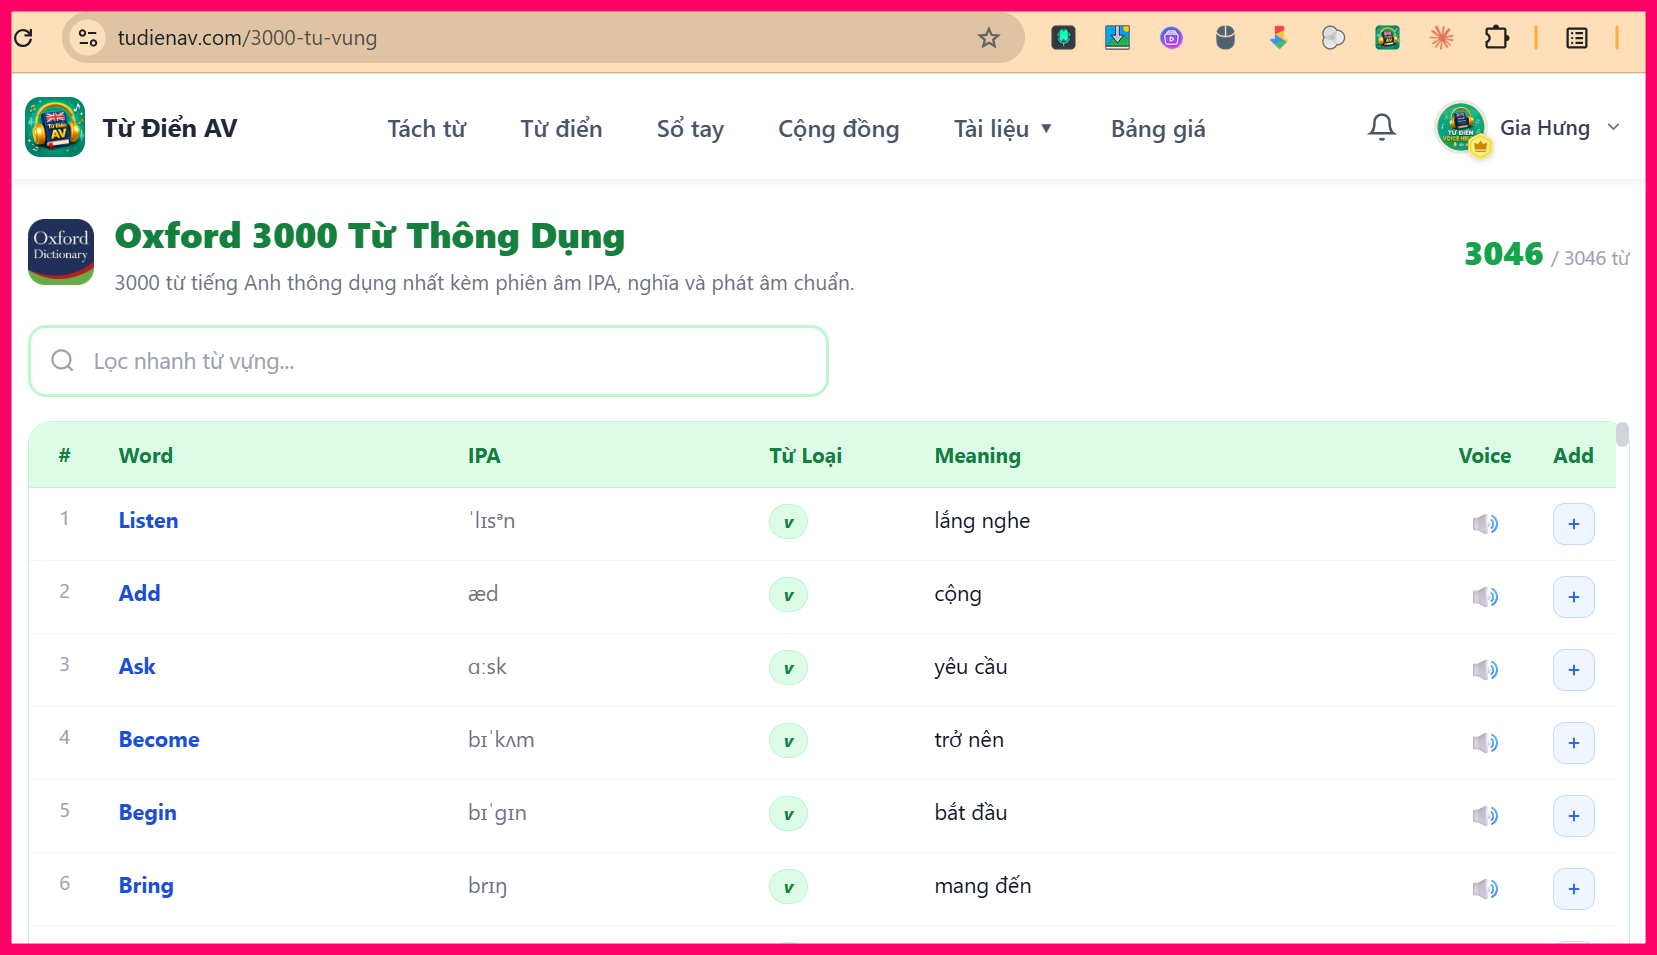1657x955 pixels.
Task: Click the v tag in the Become row
Action: click(x=788, y=741)
